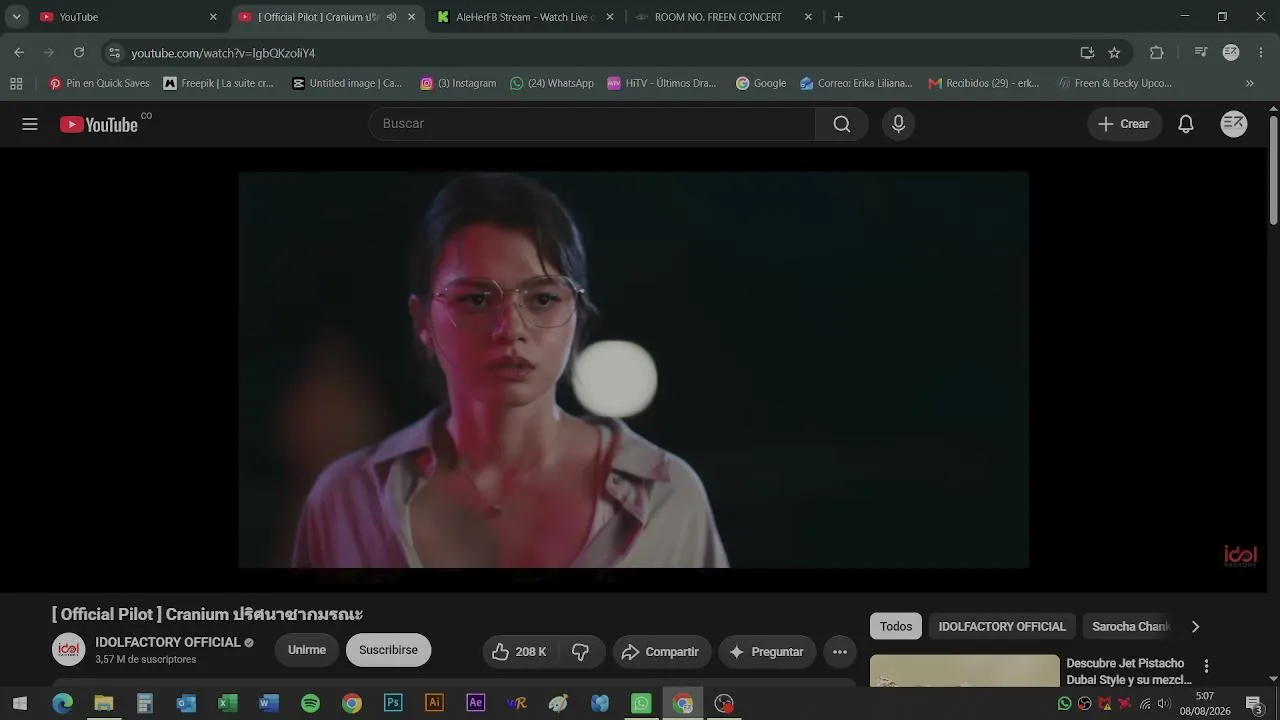Close the AleHerFB Stream tab
This screenshot has height=720, width=1280.
pyautogui.click(x=610, y=17)
